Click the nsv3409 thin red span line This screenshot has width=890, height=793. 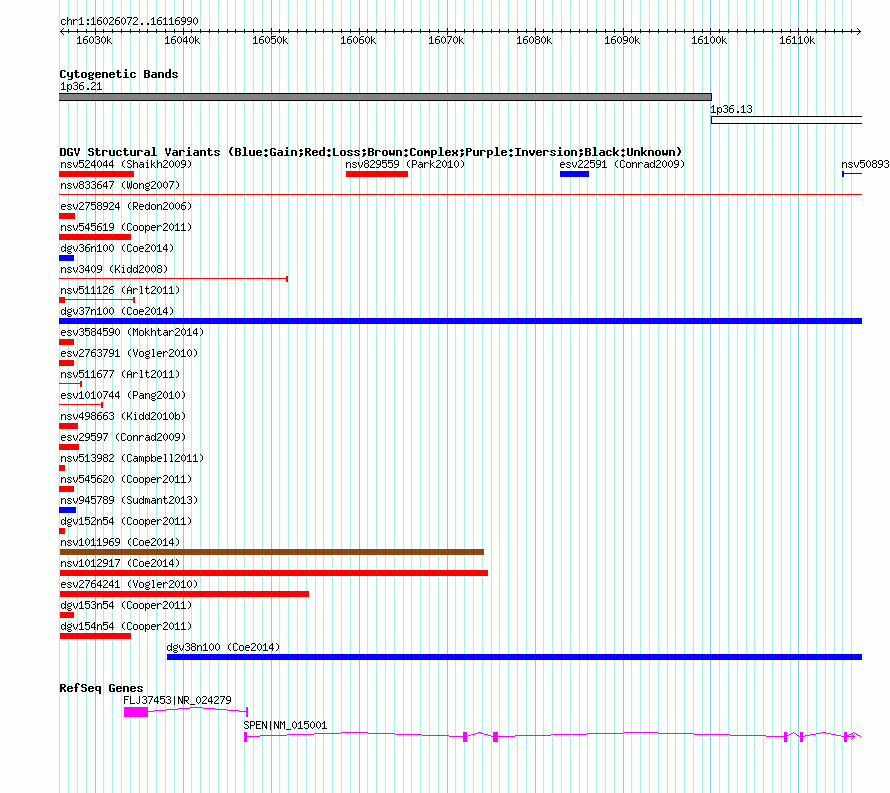174,279
